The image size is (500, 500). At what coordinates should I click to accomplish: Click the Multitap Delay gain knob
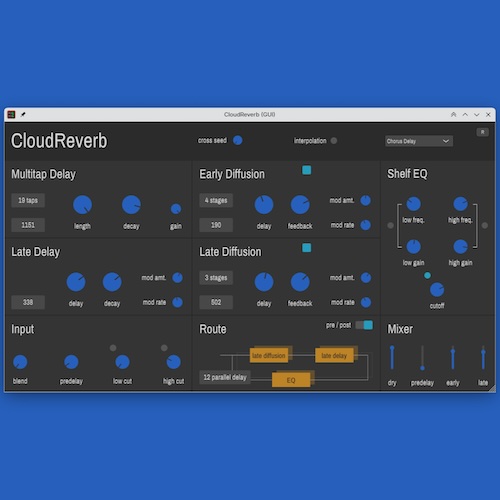(176, 209)
